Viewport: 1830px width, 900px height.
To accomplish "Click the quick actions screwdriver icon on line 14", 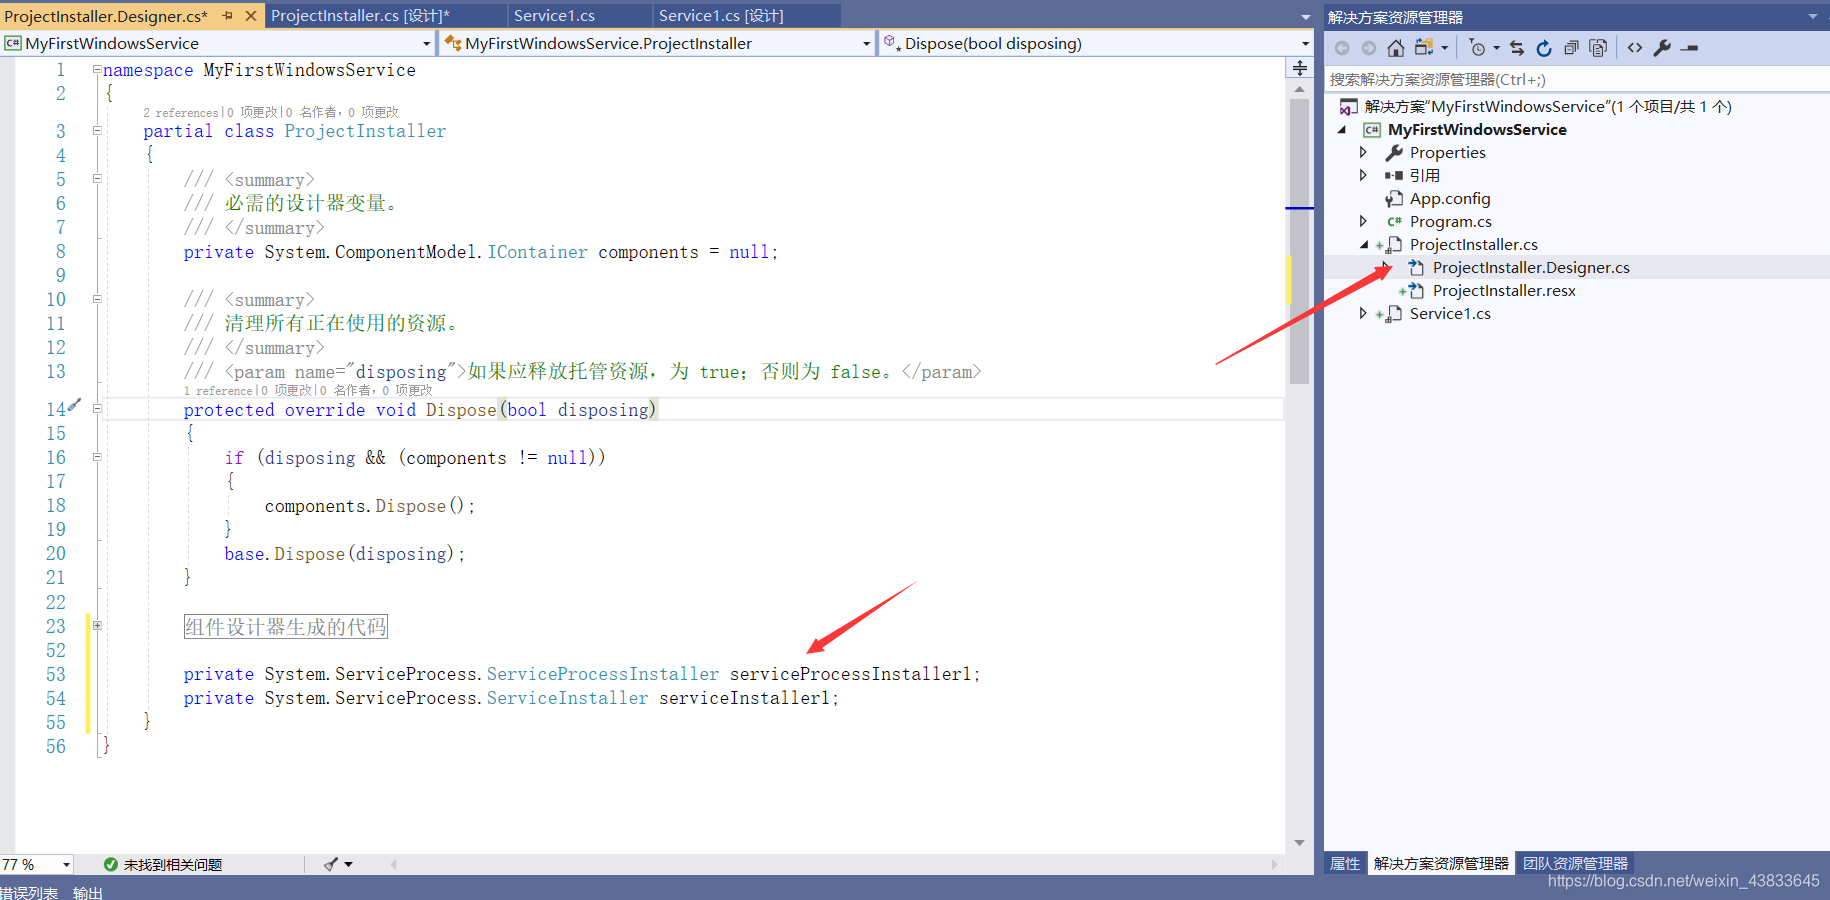I will pyautogui.click(x=74, y=406).
